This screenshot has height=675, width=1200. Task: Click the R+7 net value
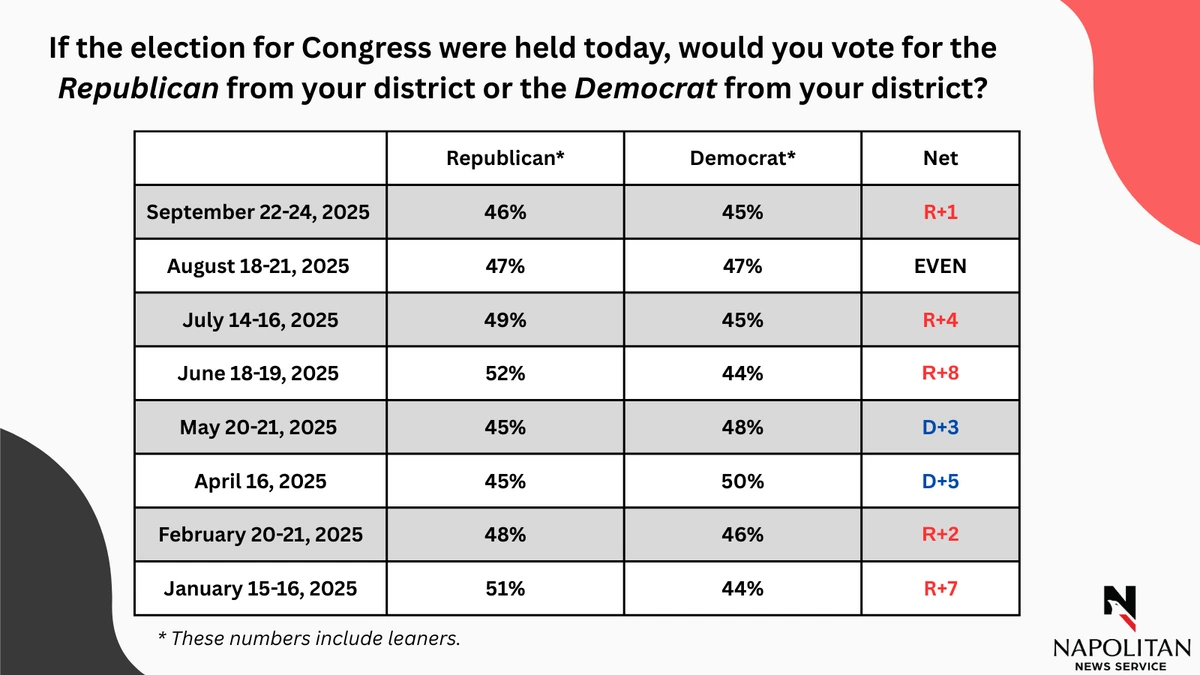[941, 589]
